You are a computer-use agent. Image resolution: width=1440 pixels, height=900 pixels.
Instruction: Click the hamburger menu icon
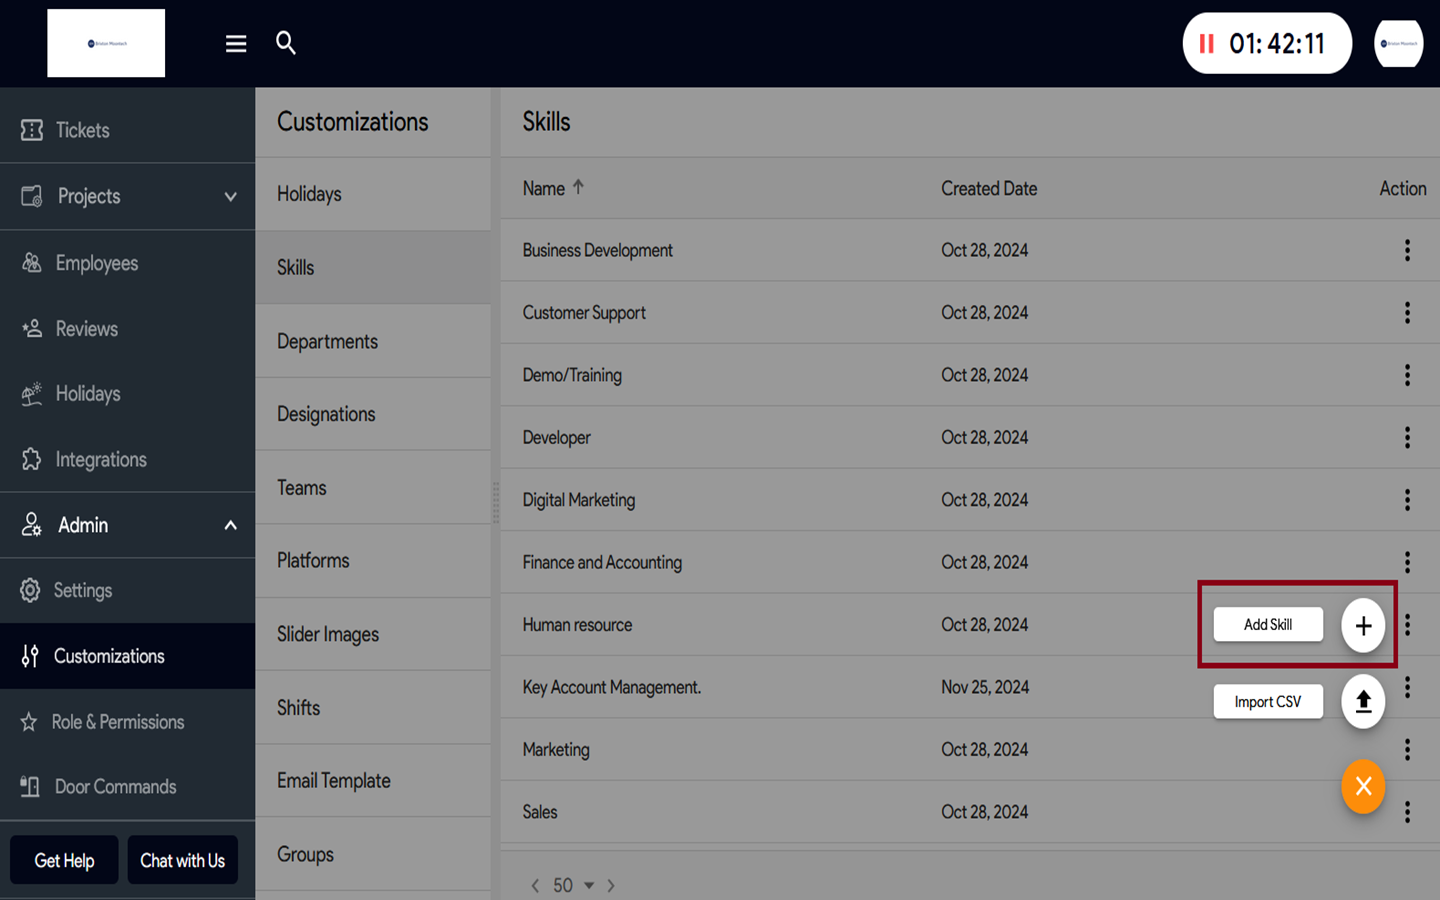coord(236,43)
